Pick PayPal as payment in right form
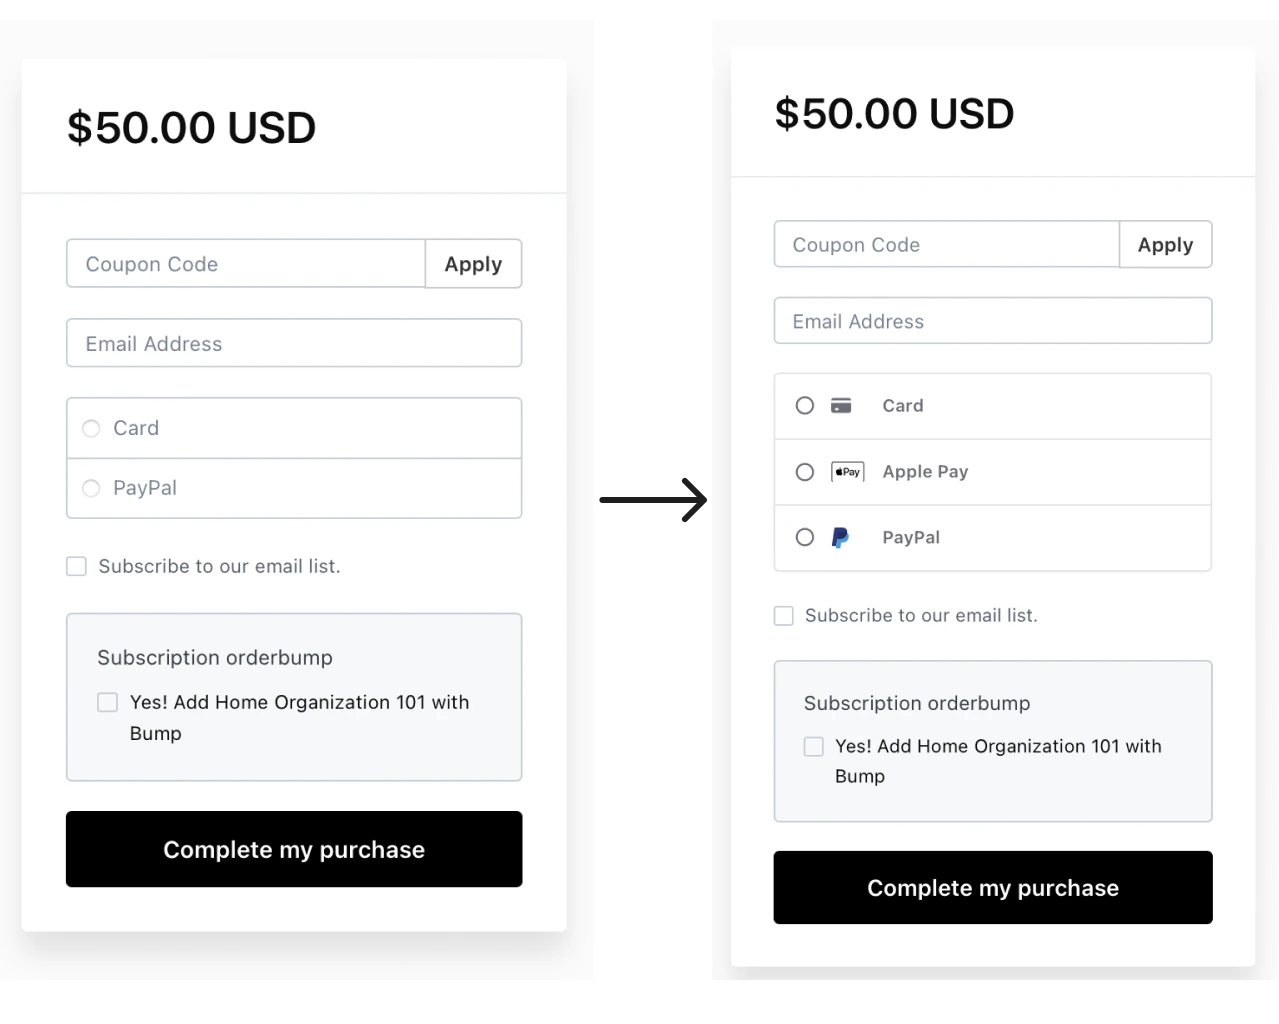Screen dimensions: 1279x1024 (x=804, y=537)
